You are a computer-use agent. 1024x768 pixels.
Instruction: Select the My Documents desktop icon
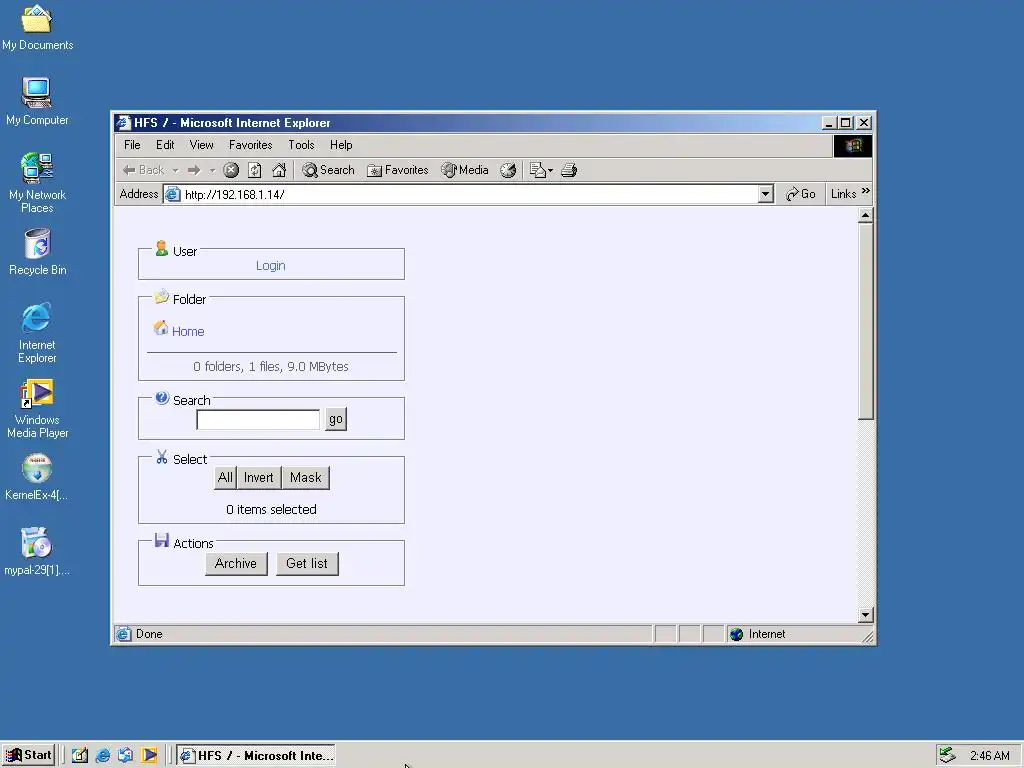[37, 29]
